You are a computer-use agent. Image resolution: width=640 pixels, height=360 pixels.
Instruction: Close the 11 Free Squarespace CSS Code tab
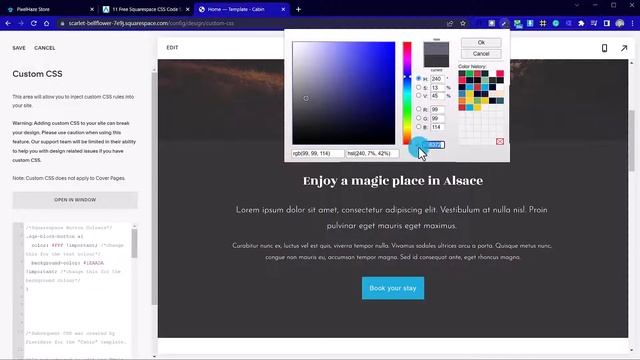[x=188, y=9]
